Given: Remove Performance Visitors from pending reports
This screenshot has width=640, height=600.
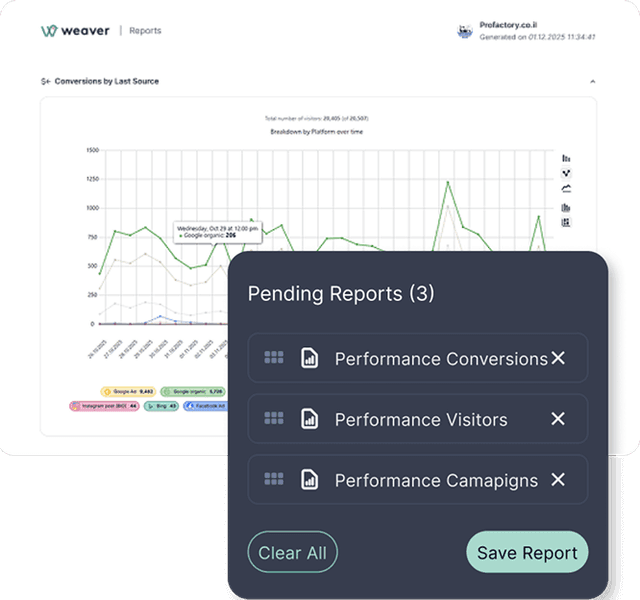Looking at the screenshot, I should click(x=558, y=419).
